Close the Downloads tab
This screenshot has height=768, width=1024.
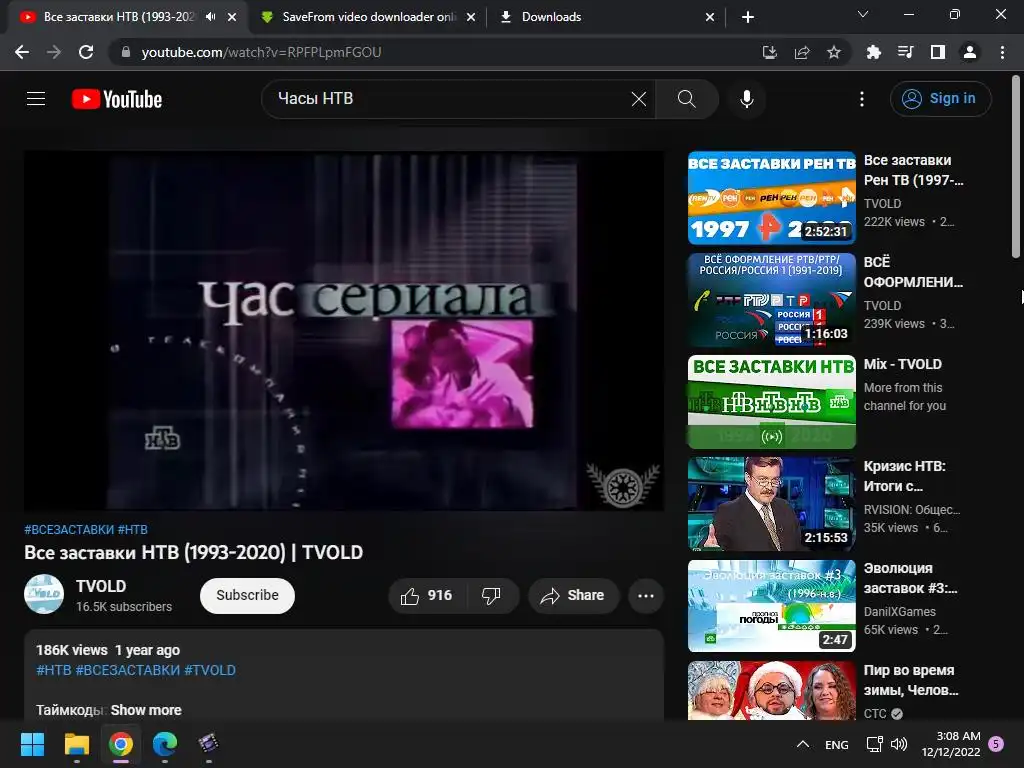coord(710,17)
